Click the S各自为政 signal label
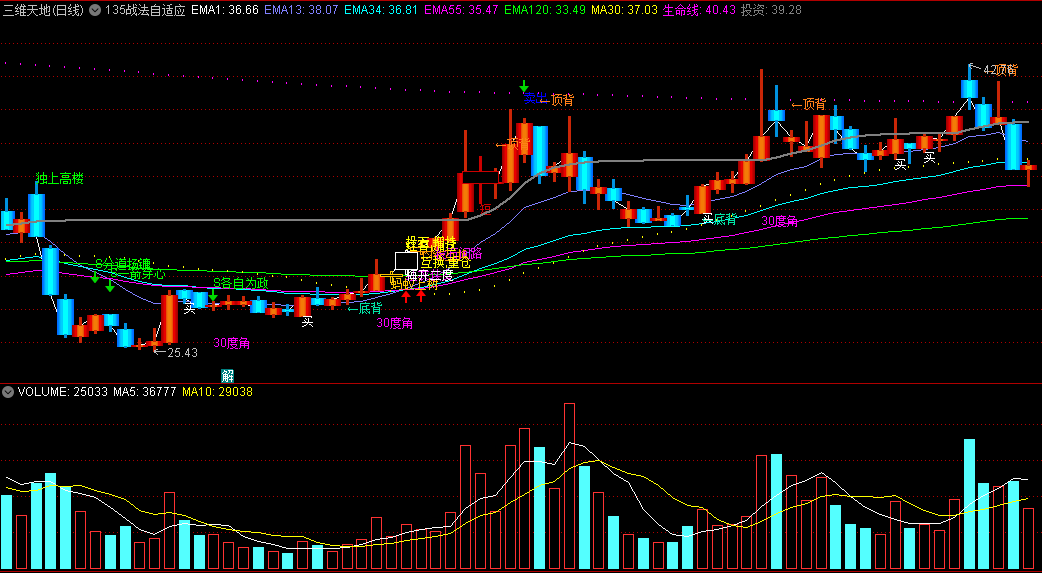 [x=241, y=283]
